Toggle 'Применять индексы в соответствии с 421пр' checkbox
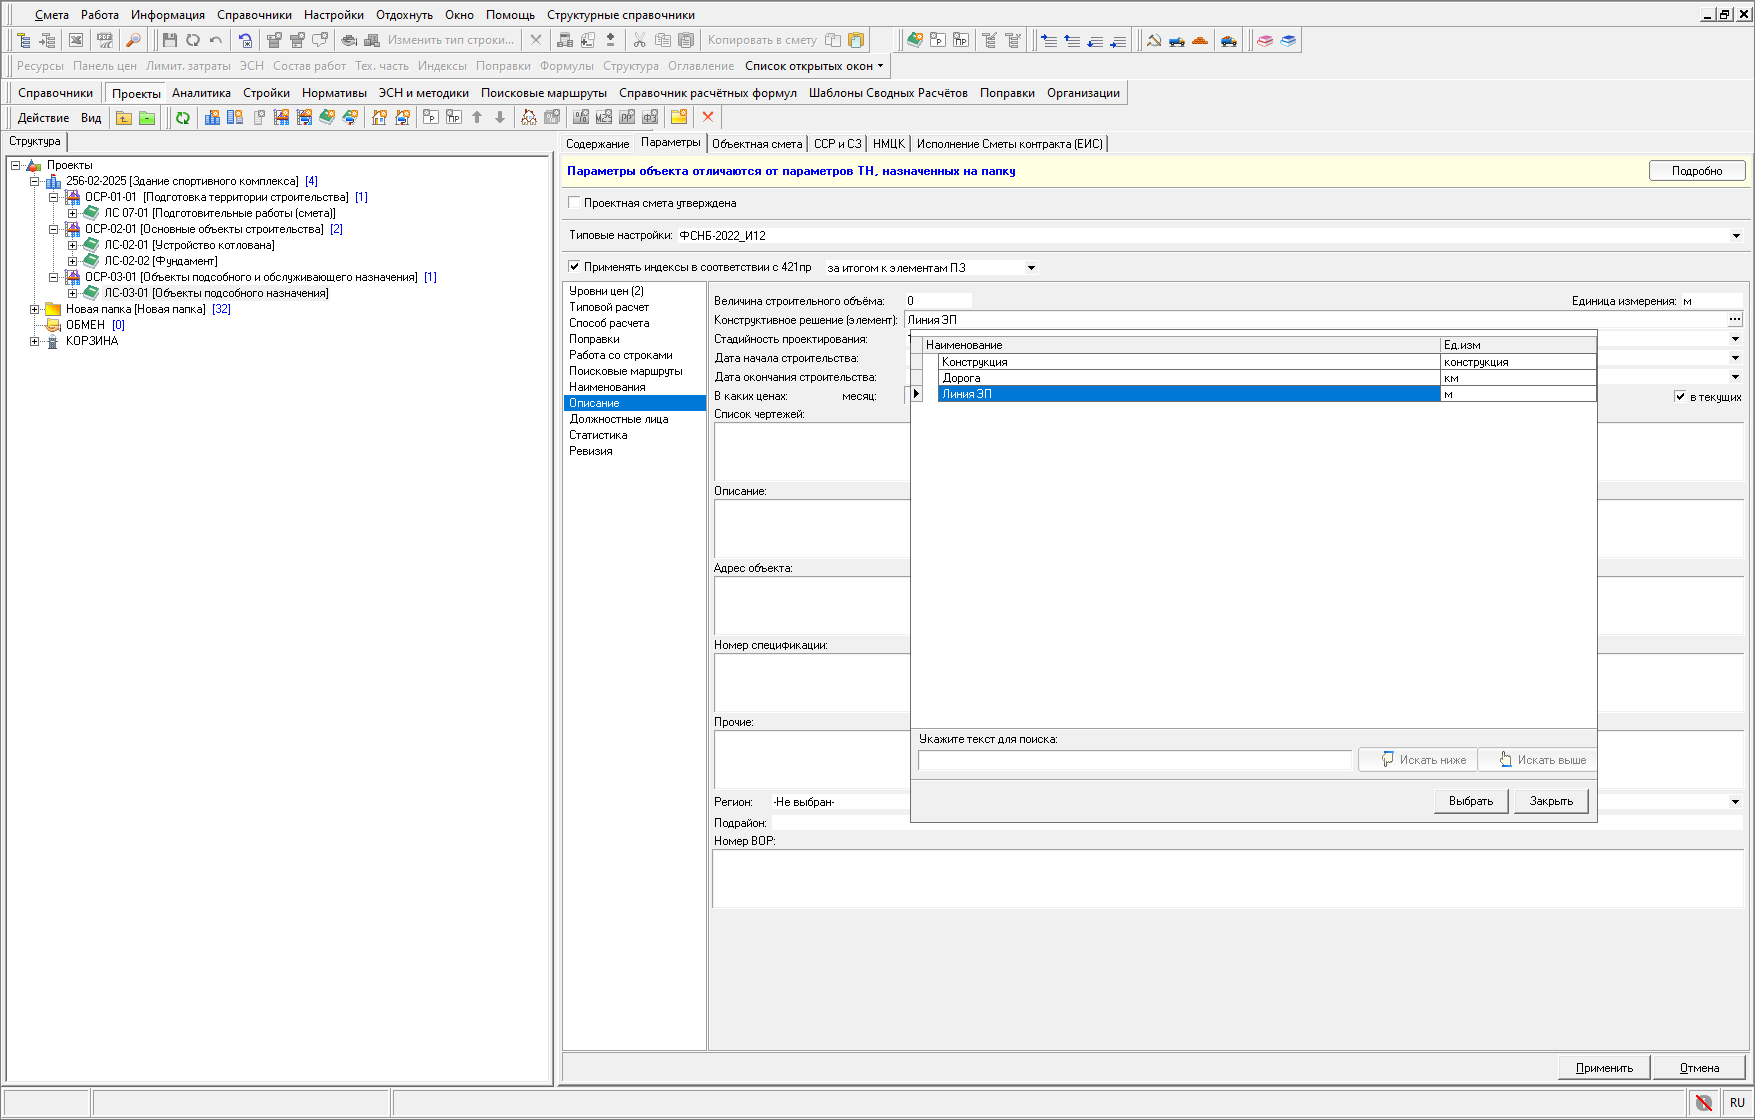Image resolution: width=1755 pixels, height=1120 pixels. pyautogui.click(x=574, y=267)
